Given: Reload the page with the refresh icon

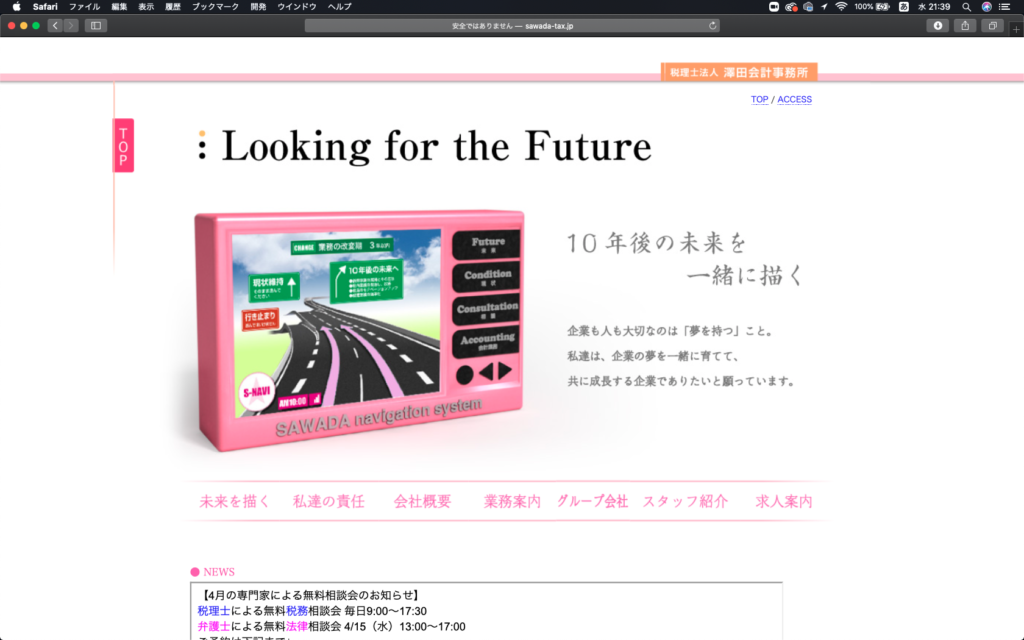Looking at the screenshot, I should [712, 25].
